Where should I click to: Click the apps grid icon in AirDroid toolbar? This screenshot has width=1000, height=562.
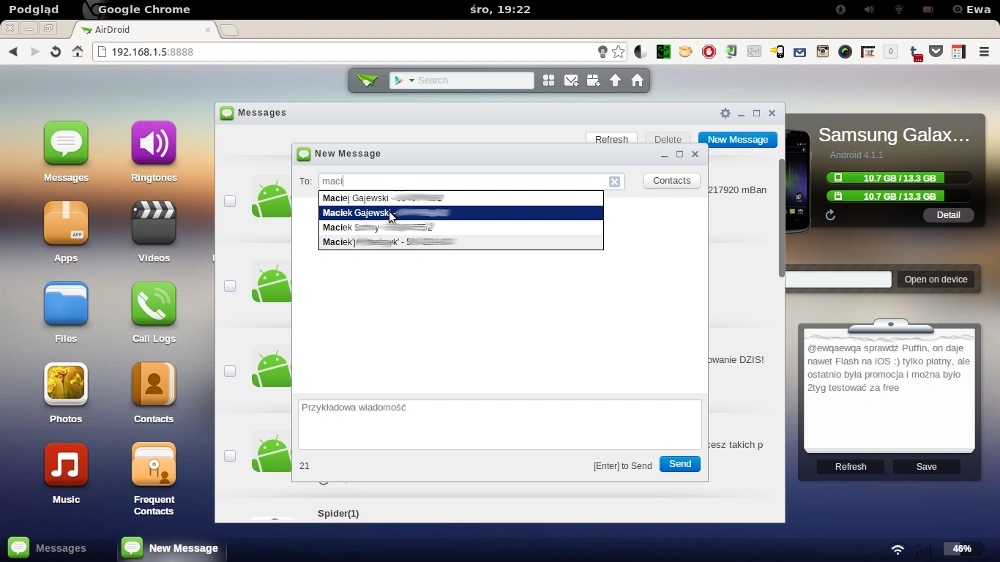coord(548,80)
